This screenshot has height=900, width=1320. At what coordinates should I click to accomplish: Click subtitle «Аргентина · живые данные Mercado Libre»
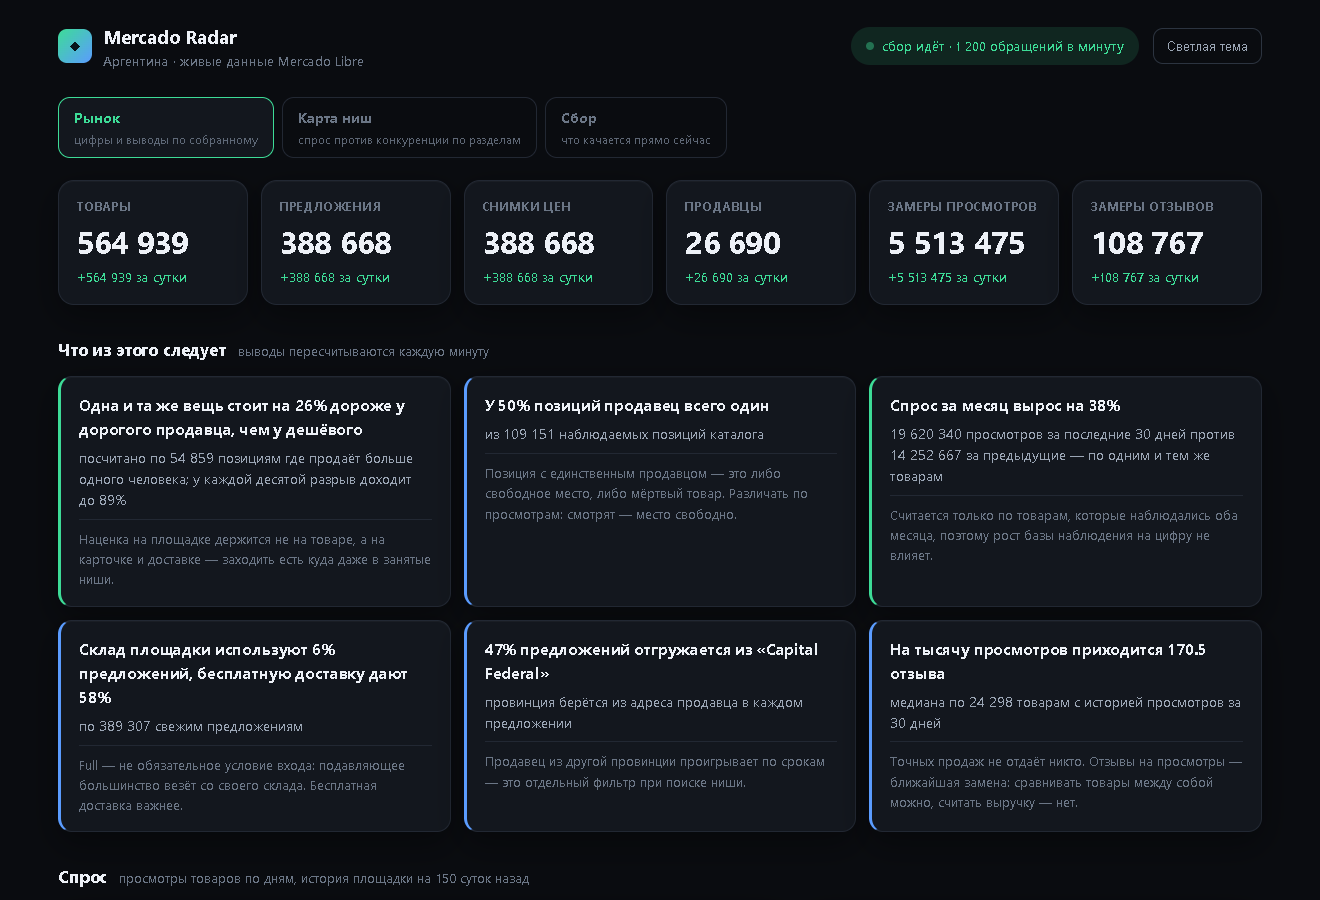(233, 62)
